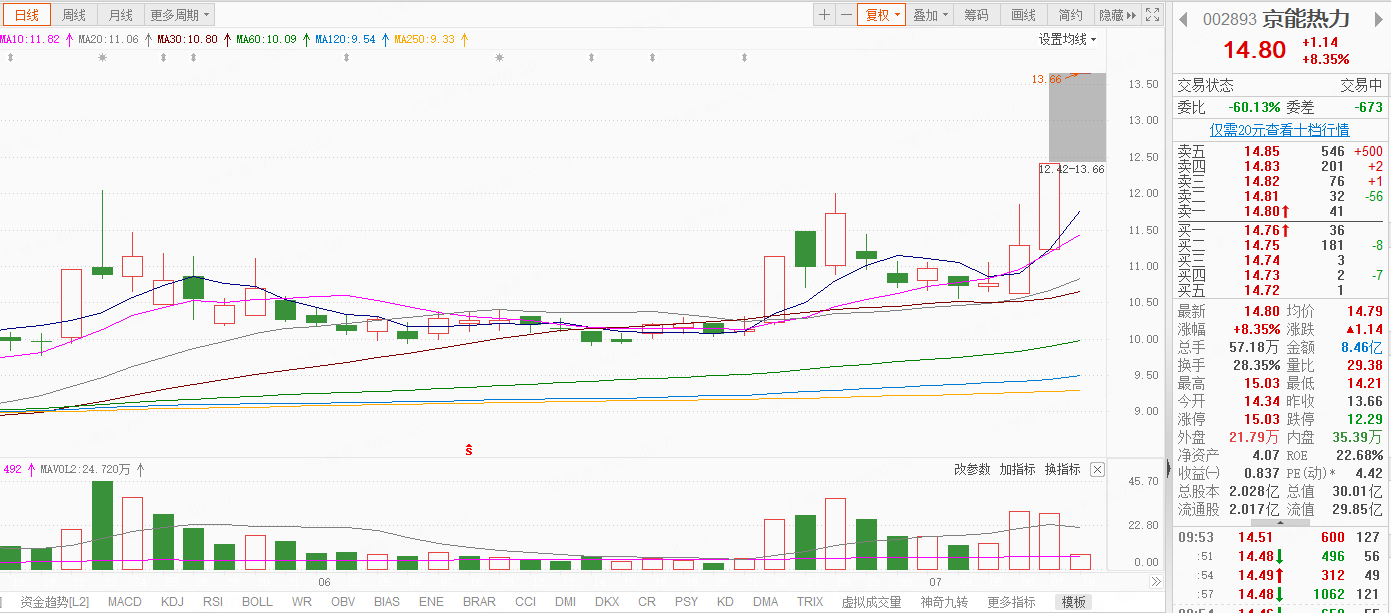Close the volume indicator panel
This screenshot has width=1391, height=613.
1097,470
